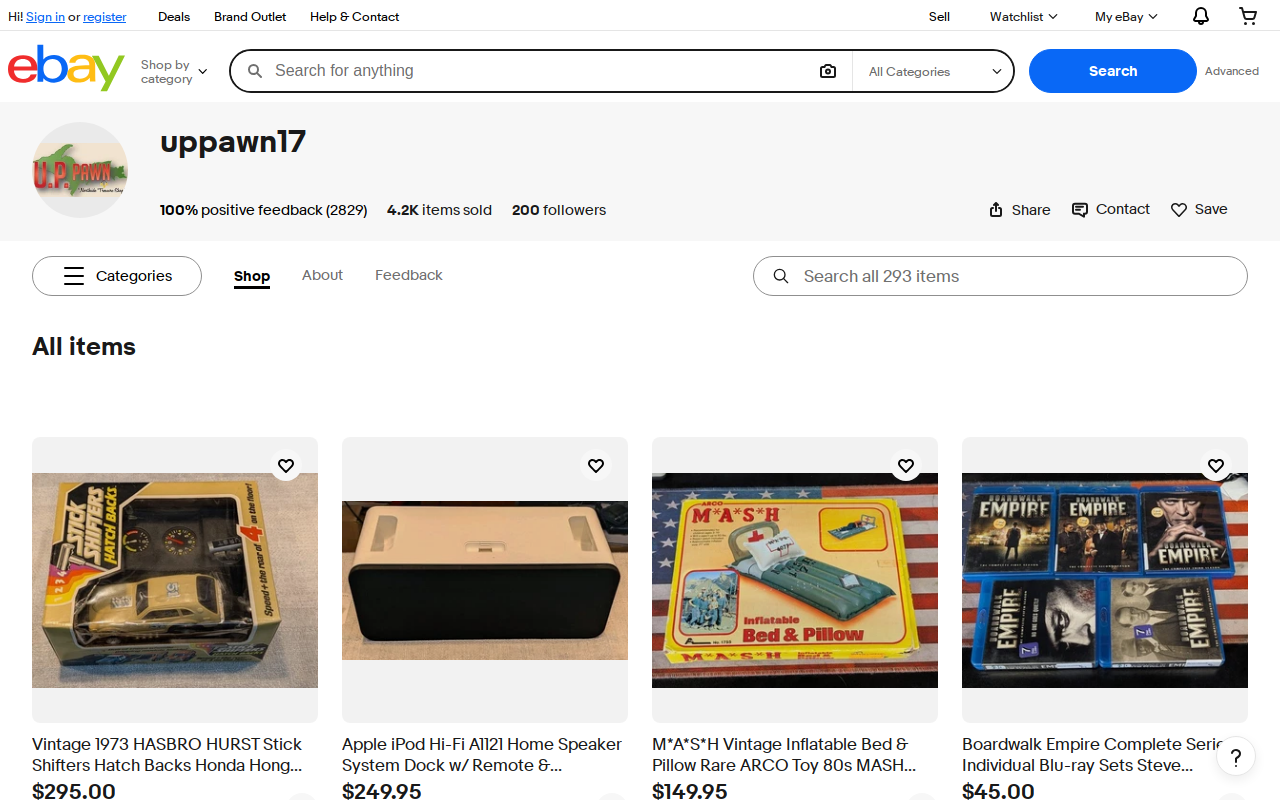Image resolution: width=1280 pixels, height=800 pixels.
Task: Click the 4.2K items sold text
Action: click(x=439, y=210)
